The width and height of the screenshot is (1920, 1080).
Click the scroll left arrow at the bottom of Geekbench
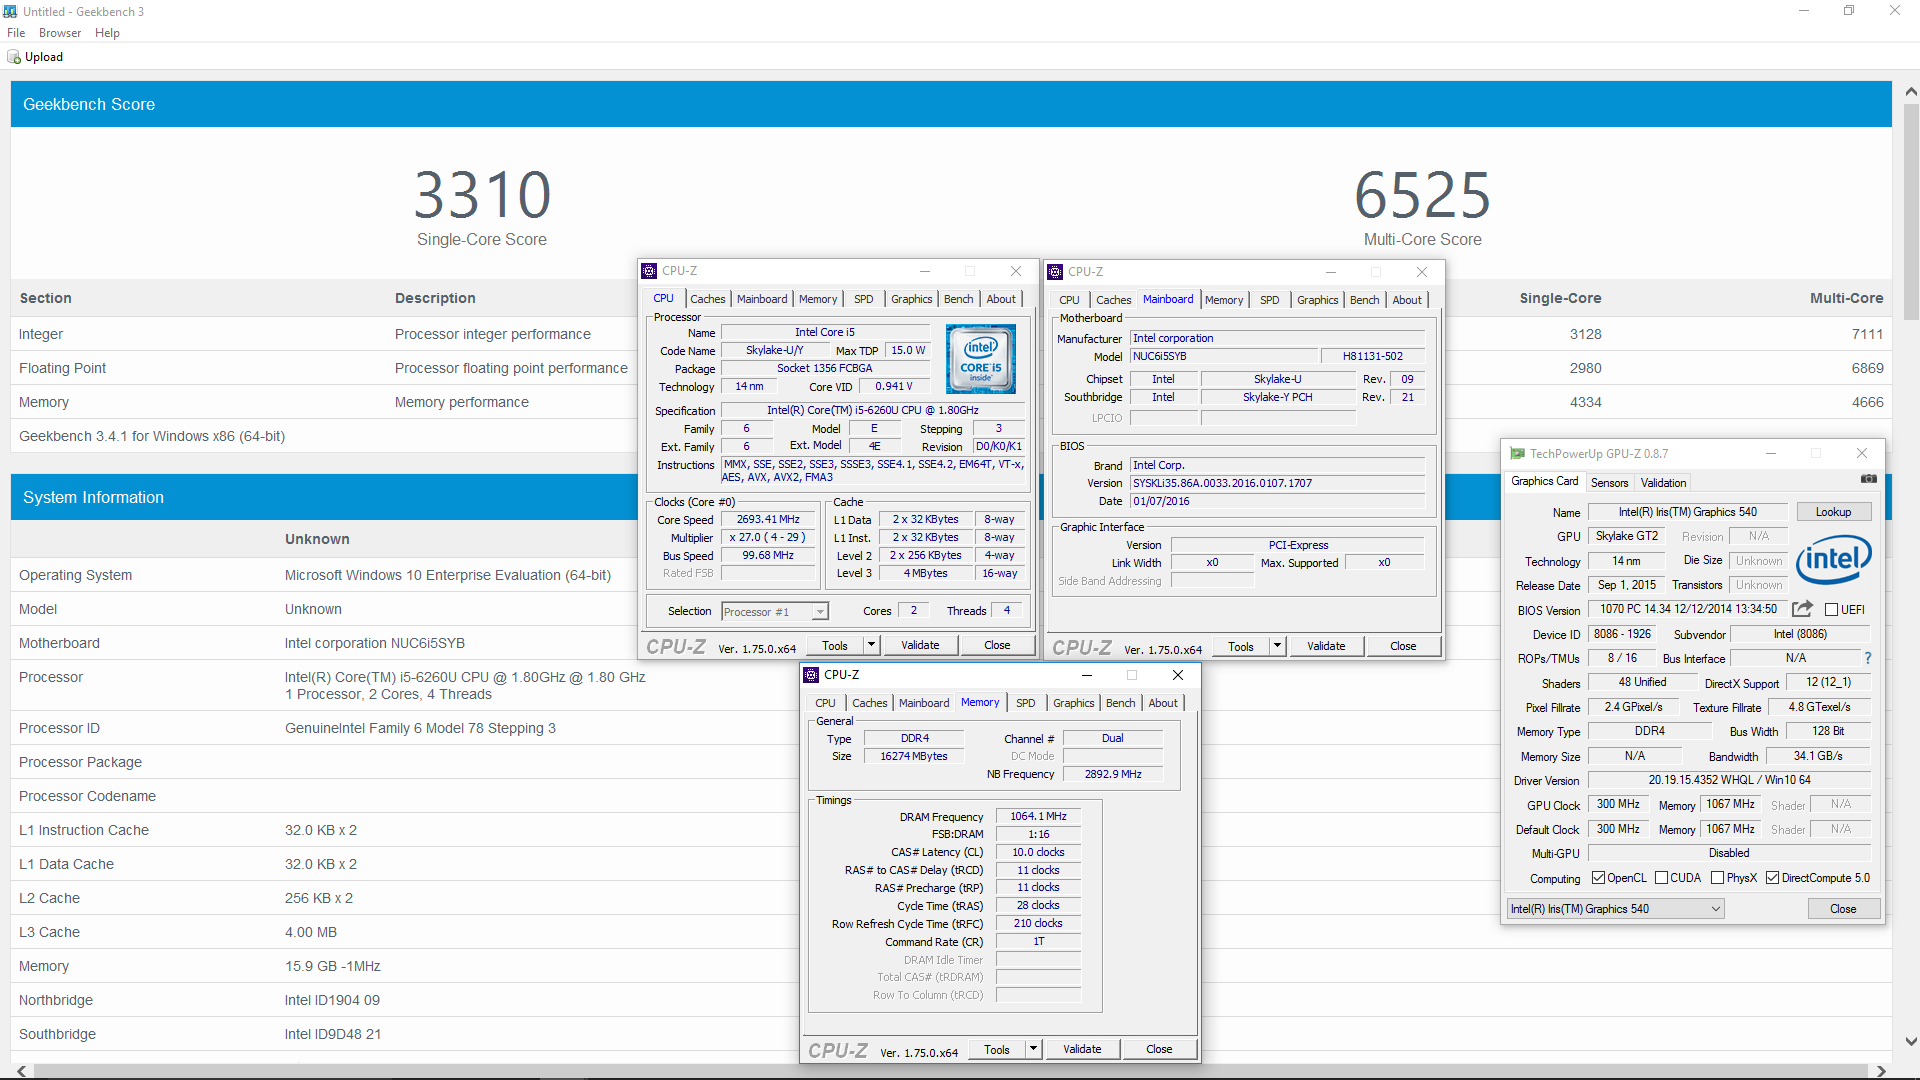(22, 1071)
